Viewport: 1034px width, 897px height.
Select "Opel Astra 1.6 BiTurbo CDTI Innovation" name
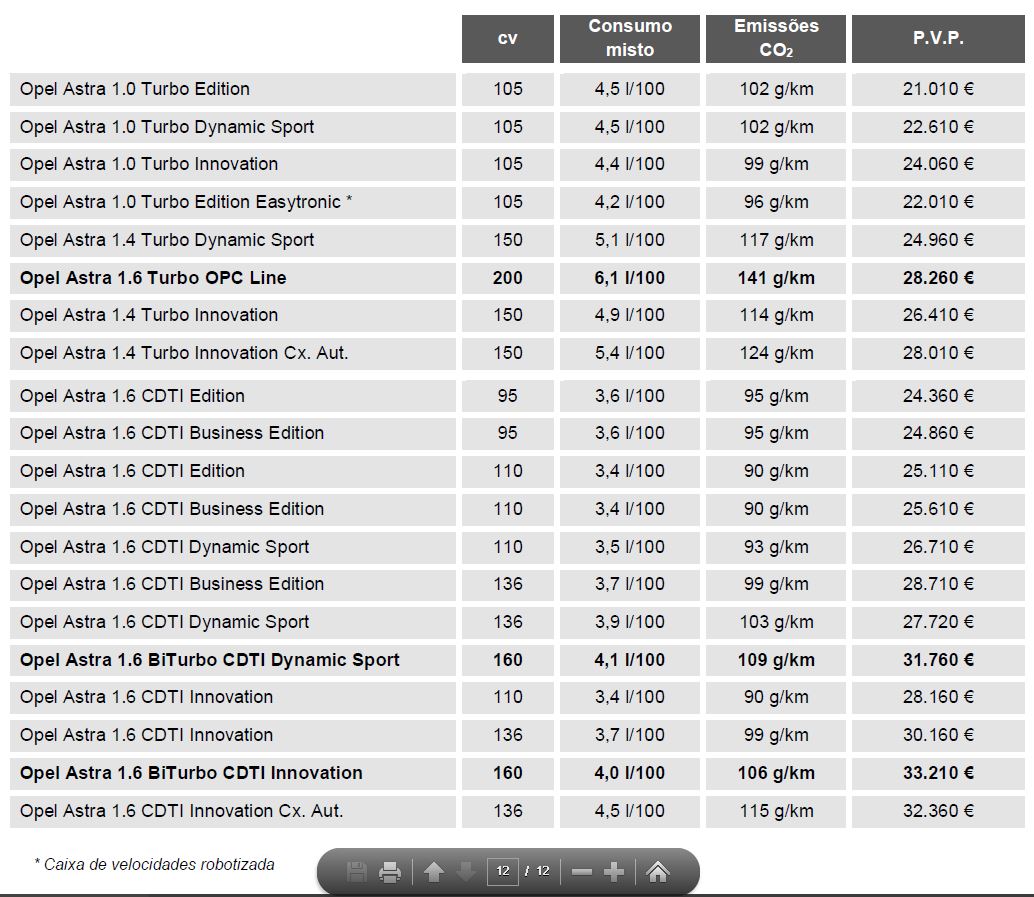(191, 773)
